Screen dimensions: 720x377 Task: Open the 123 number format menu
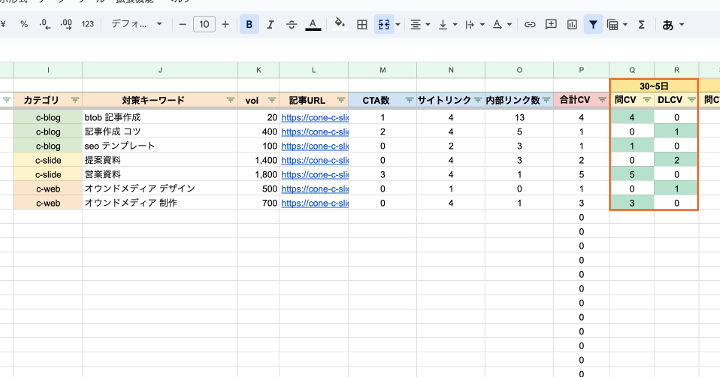(88, 24)
